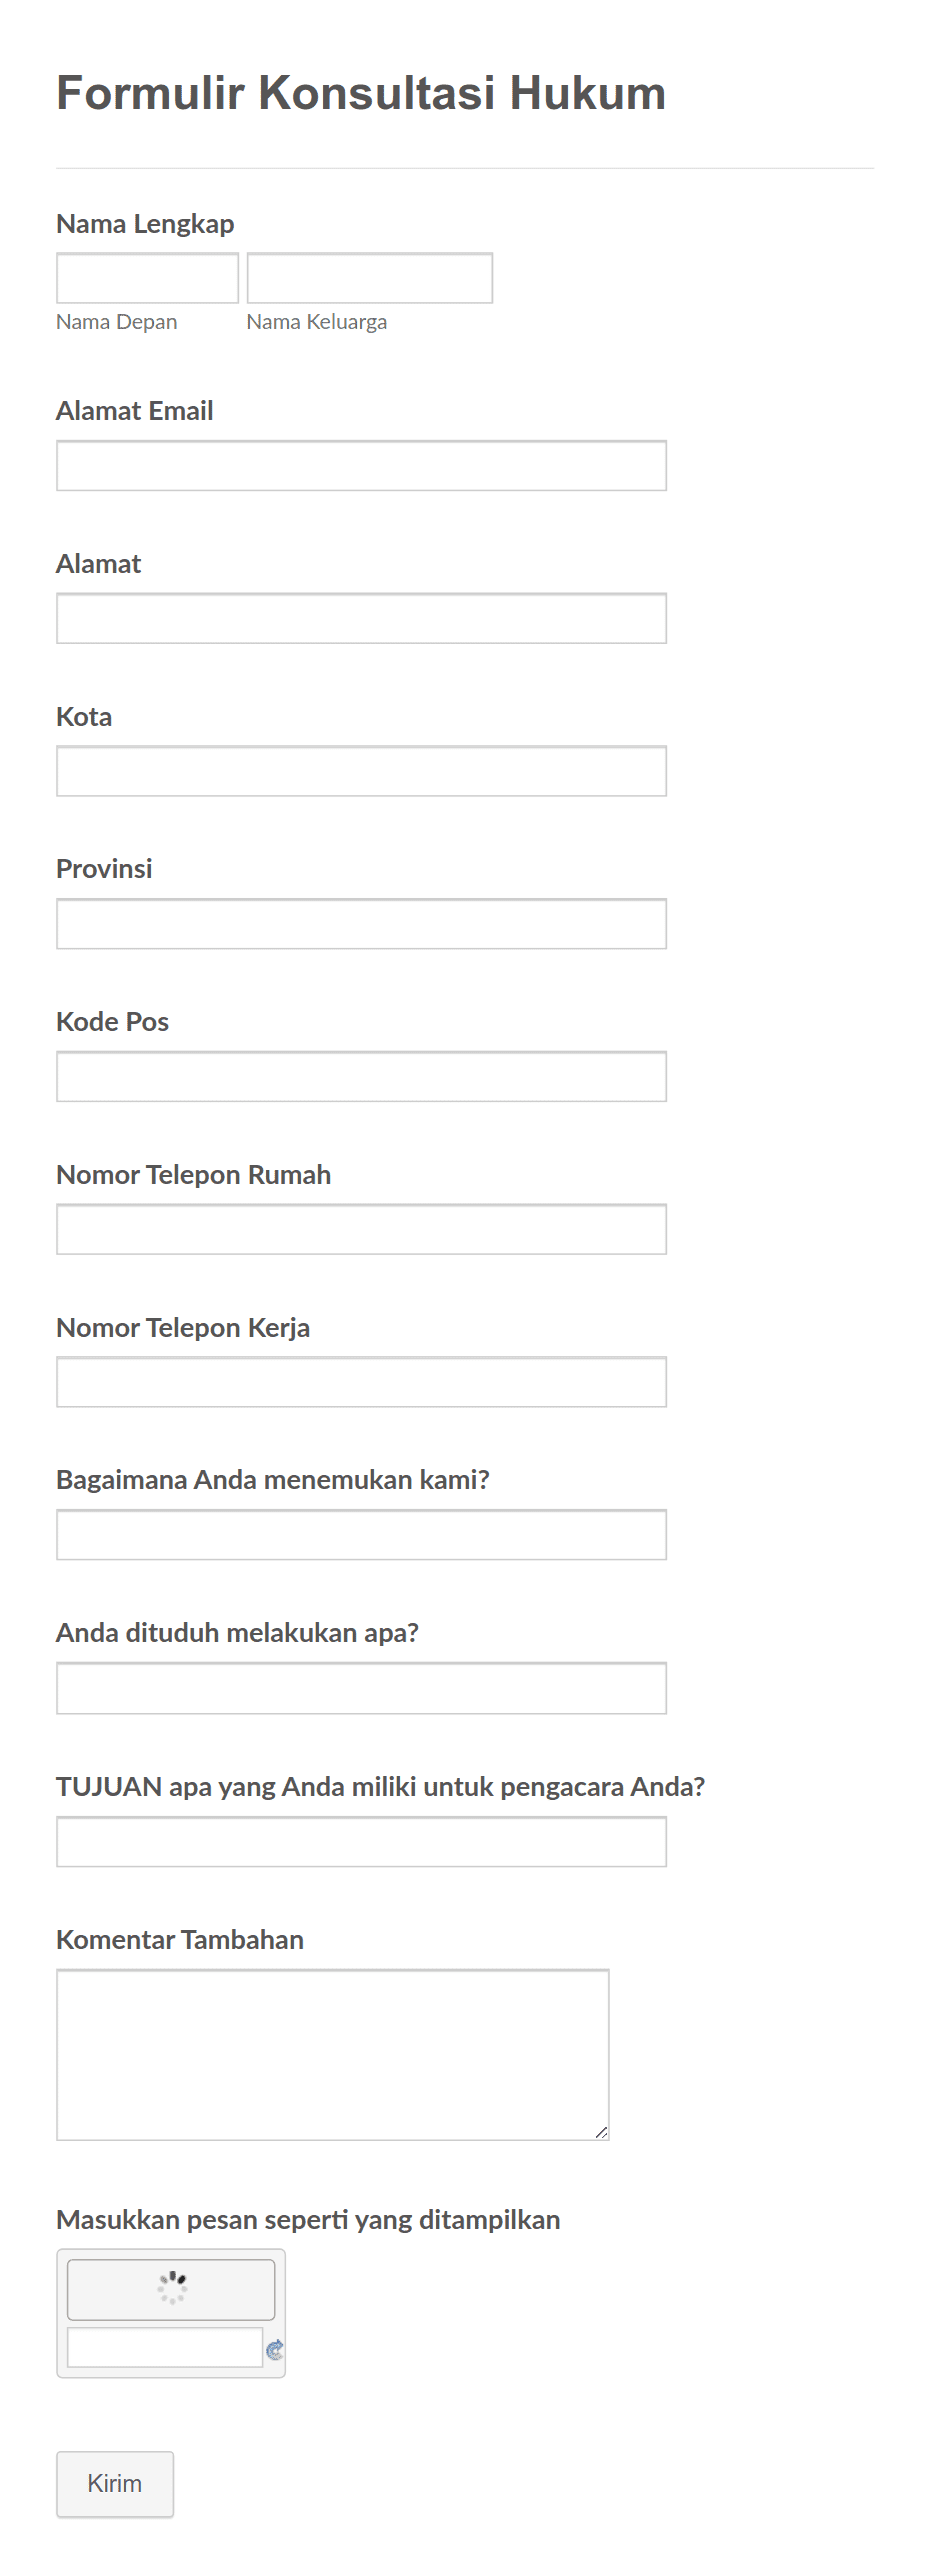Click the Kota input field
Viewport: 930px width, 2574px height.
point(361,771)
